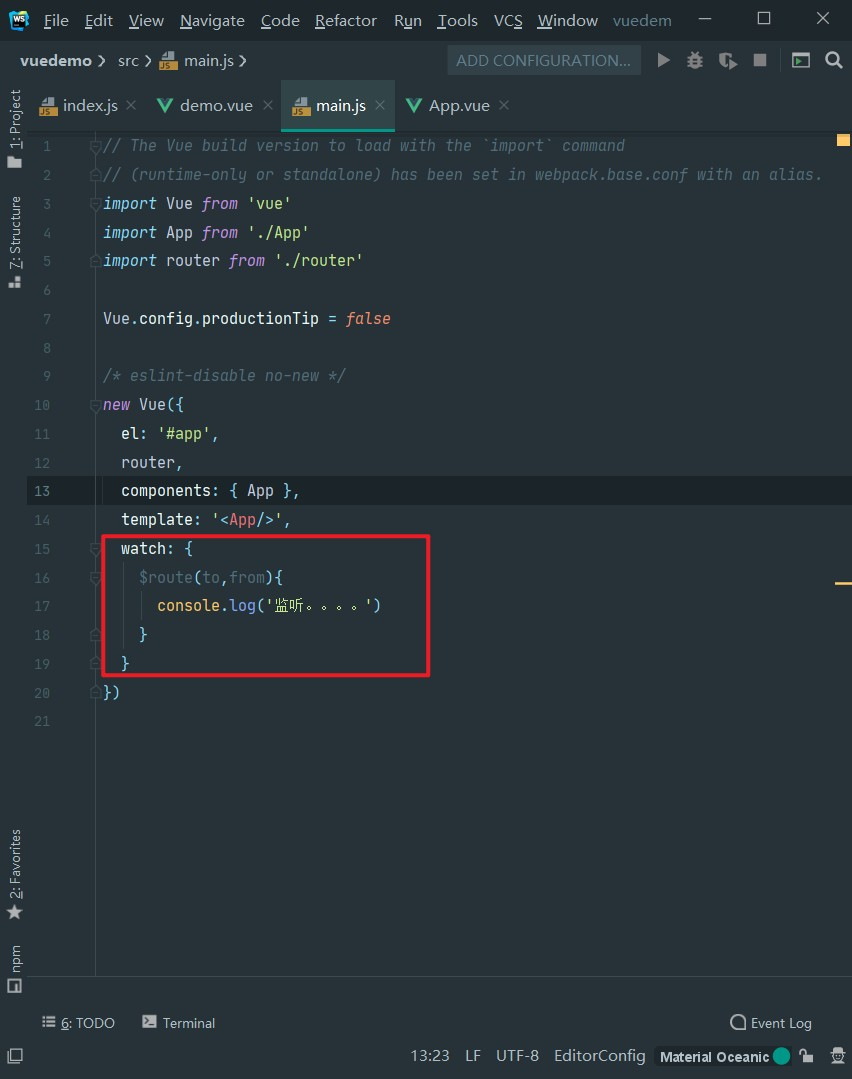Click line number 13 in gutter
Viewport: 852px width, 1079px height.
point(42,491)
